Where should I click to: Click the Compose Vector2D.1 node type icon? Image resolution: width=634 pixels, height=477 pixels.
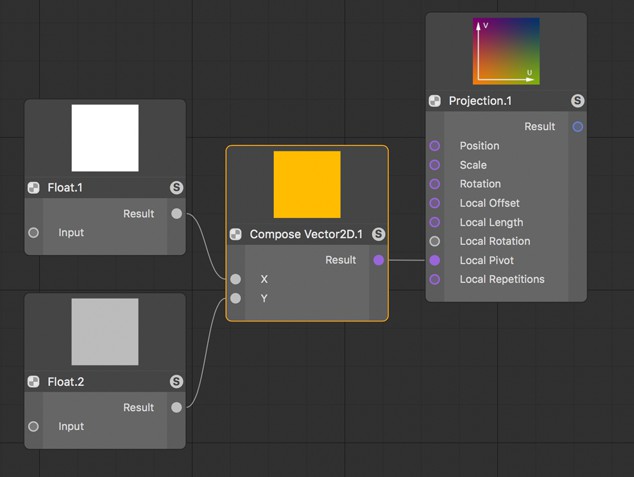pos(236,234)
